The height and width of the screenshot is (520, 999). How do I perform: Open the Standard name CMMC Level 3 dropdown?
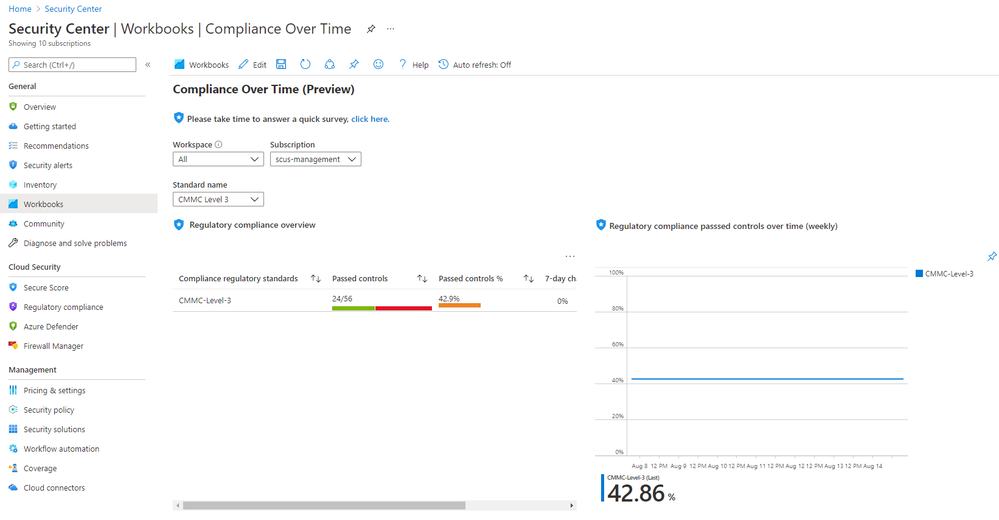(218, 199)
